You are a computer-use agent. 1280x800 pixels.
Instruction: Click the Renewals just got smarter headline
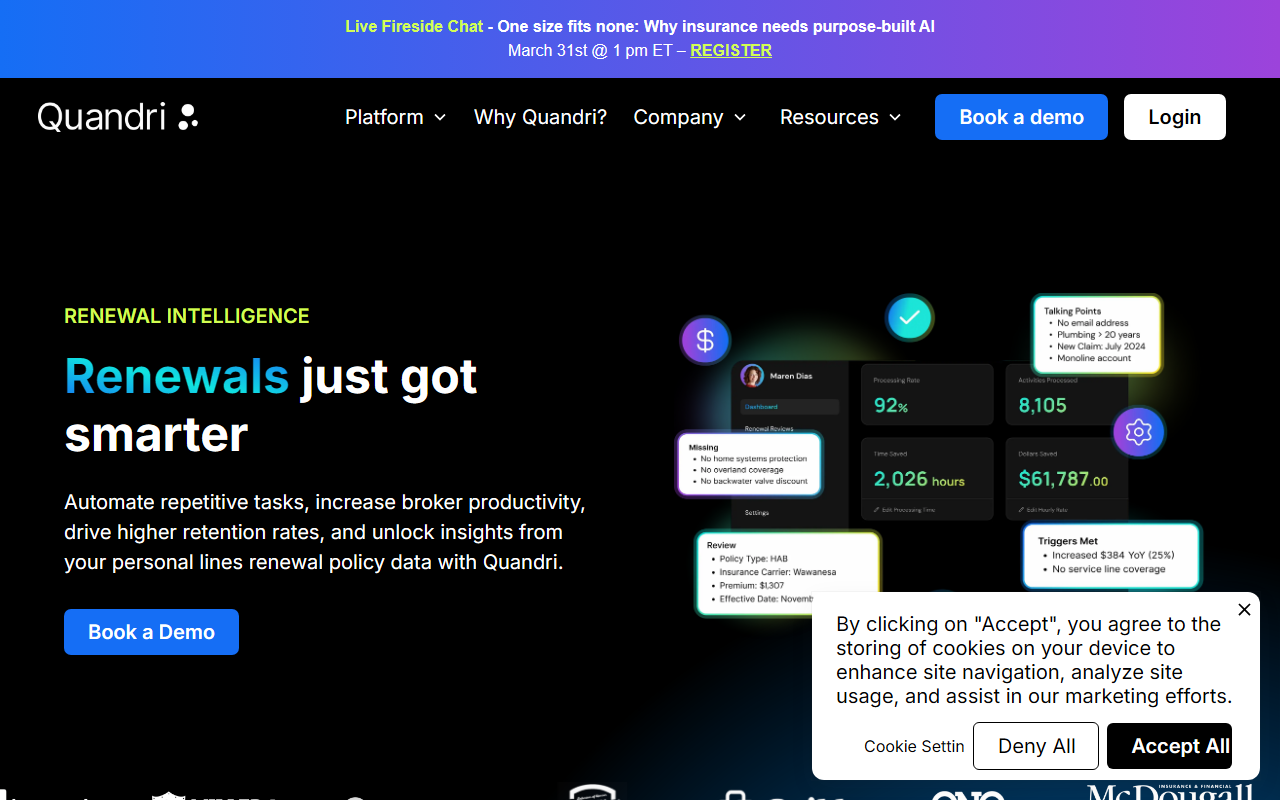pyautogui.click(x=271, y=405)
